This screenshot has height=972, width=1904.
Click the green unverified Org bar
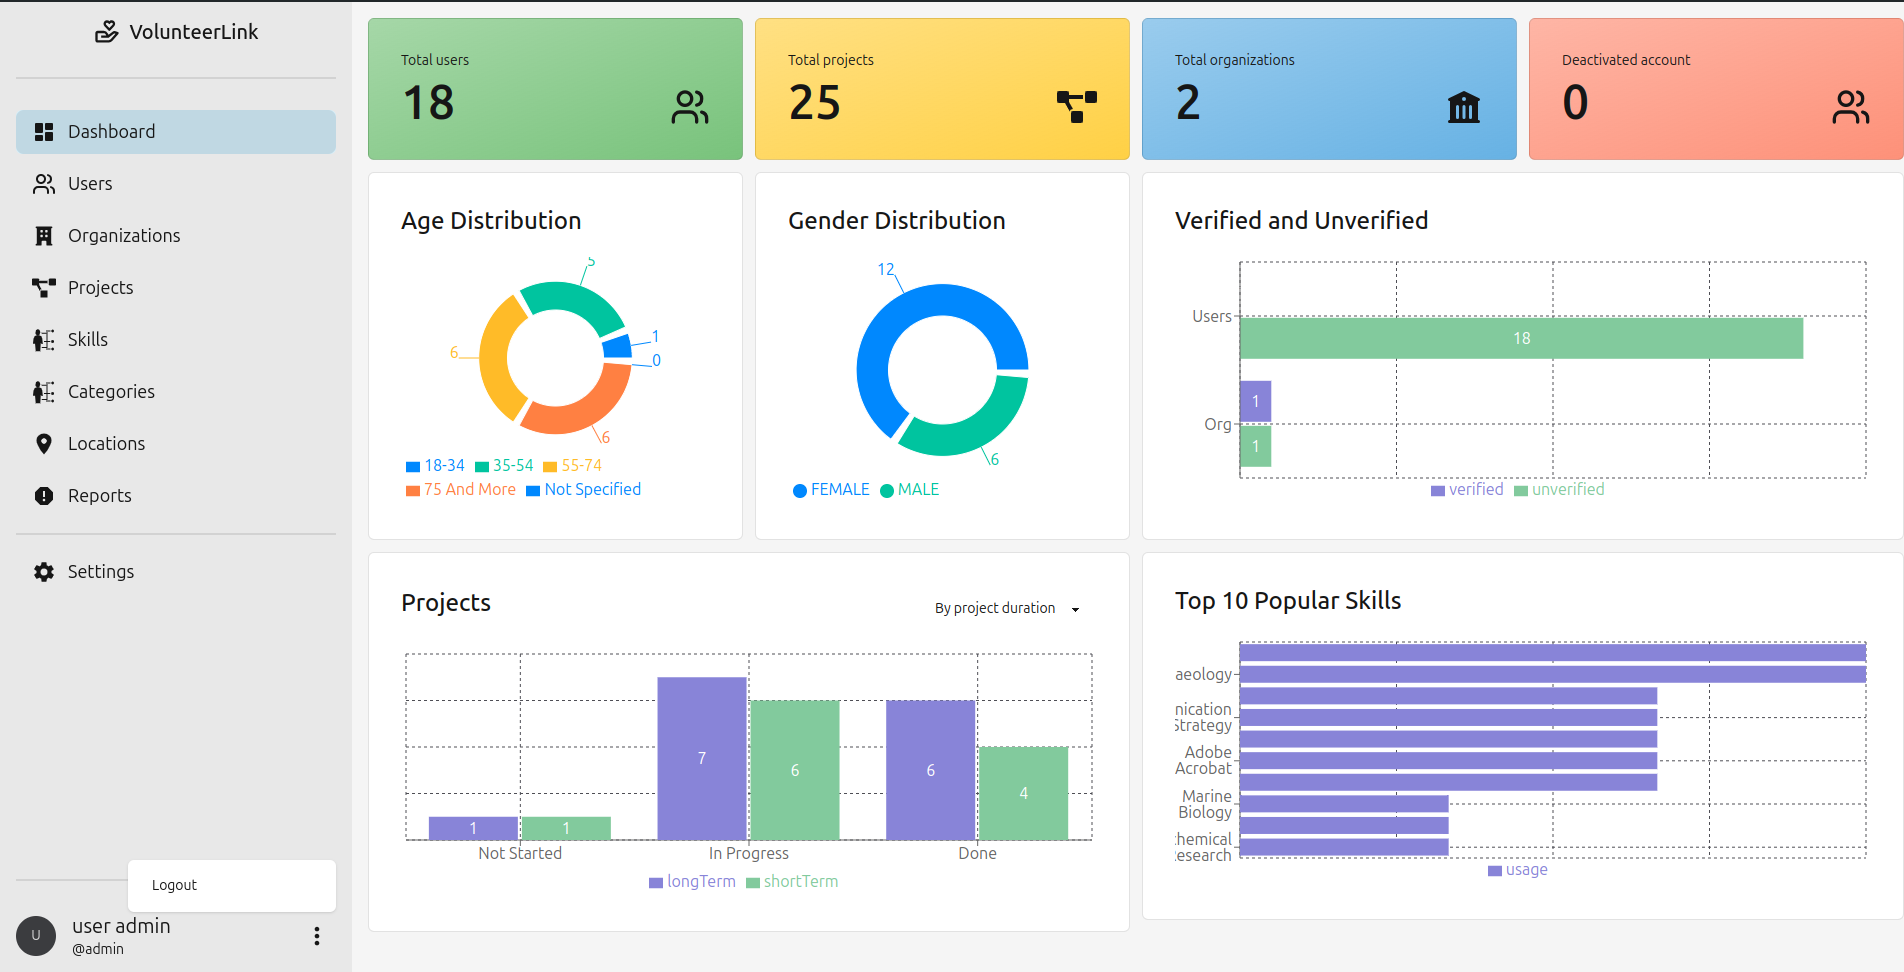tap(1255, 446)
